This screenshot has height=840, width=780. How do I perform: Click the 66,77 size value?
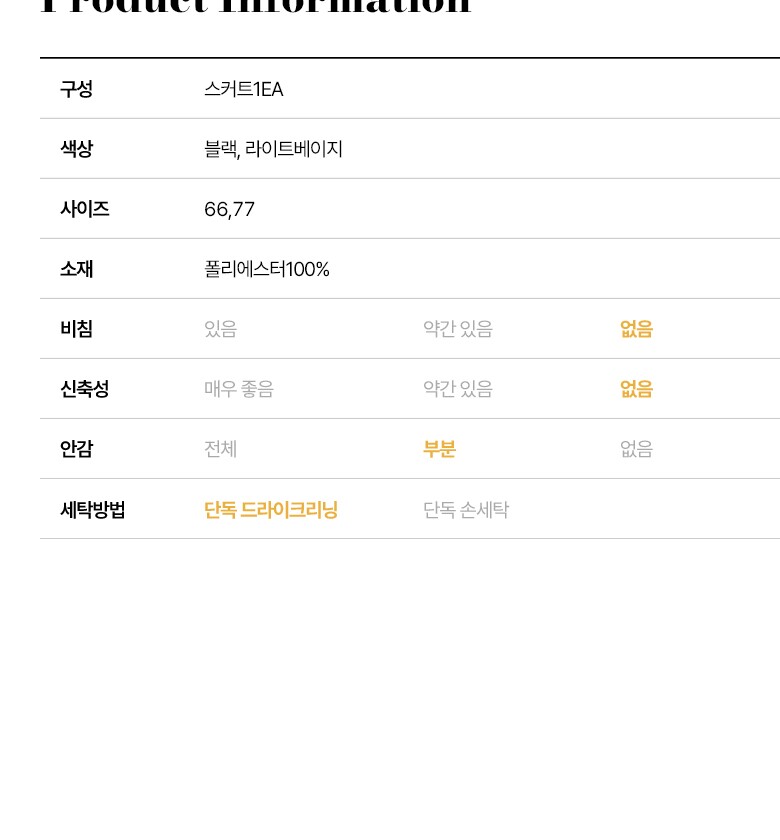229,209
